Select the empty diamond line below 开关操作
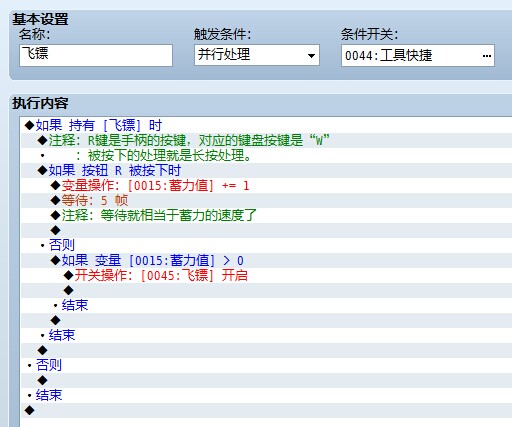 click(x=267, y=290)
